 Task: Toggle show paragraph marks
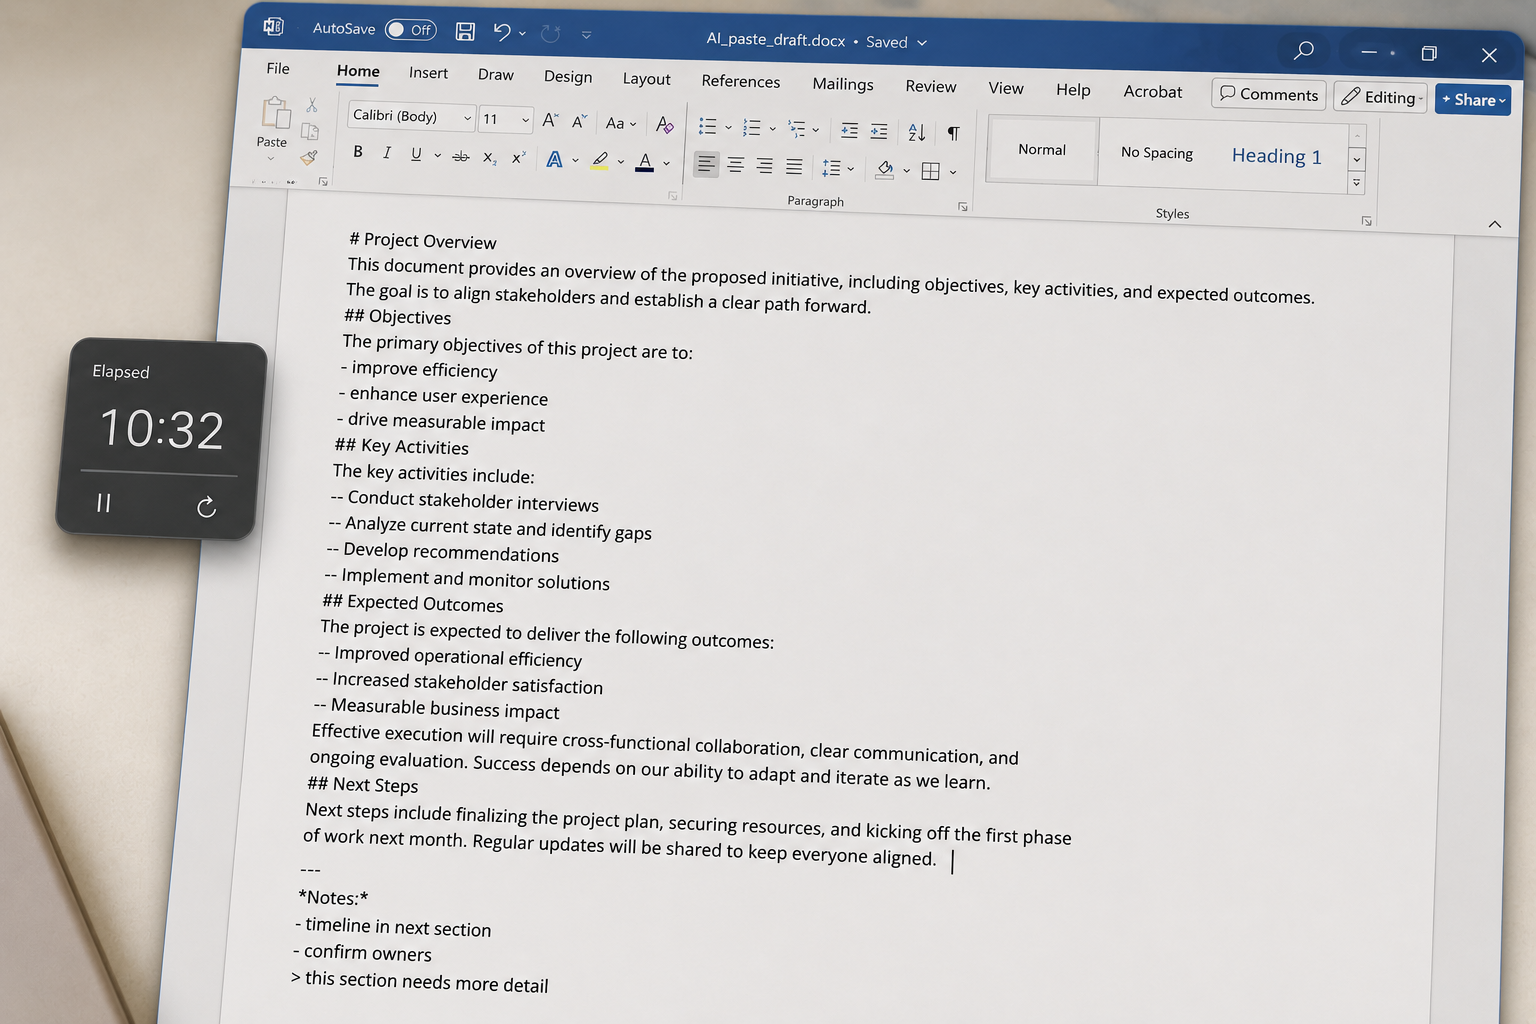click(954, 133)
